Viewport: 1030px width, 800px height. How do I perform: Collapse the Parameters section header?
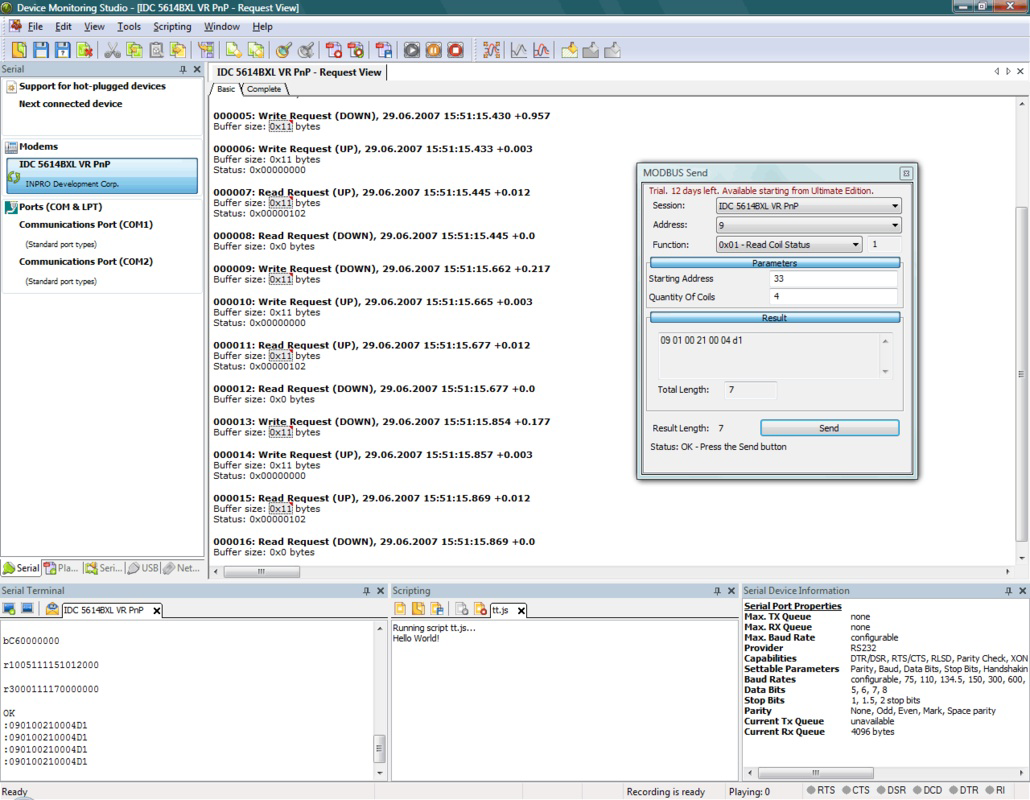(774, 263)
